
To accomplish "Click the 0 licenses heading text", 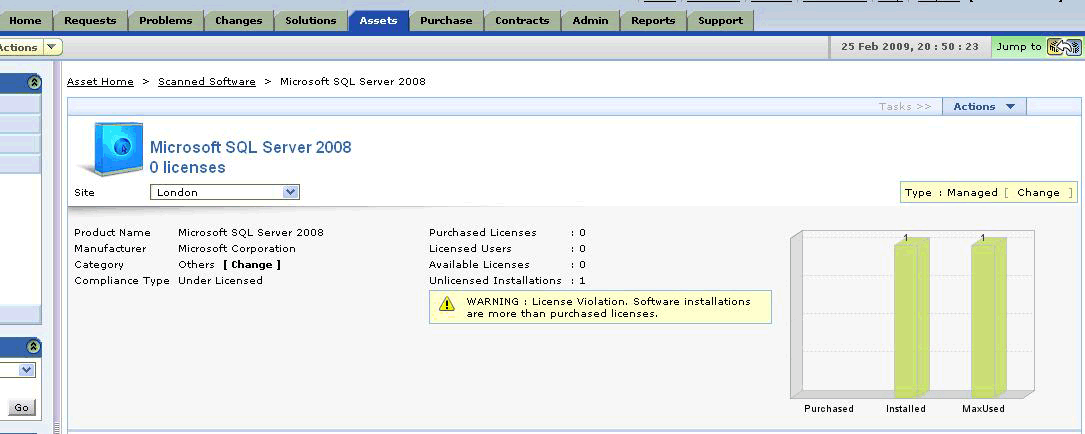I will 188,168.
